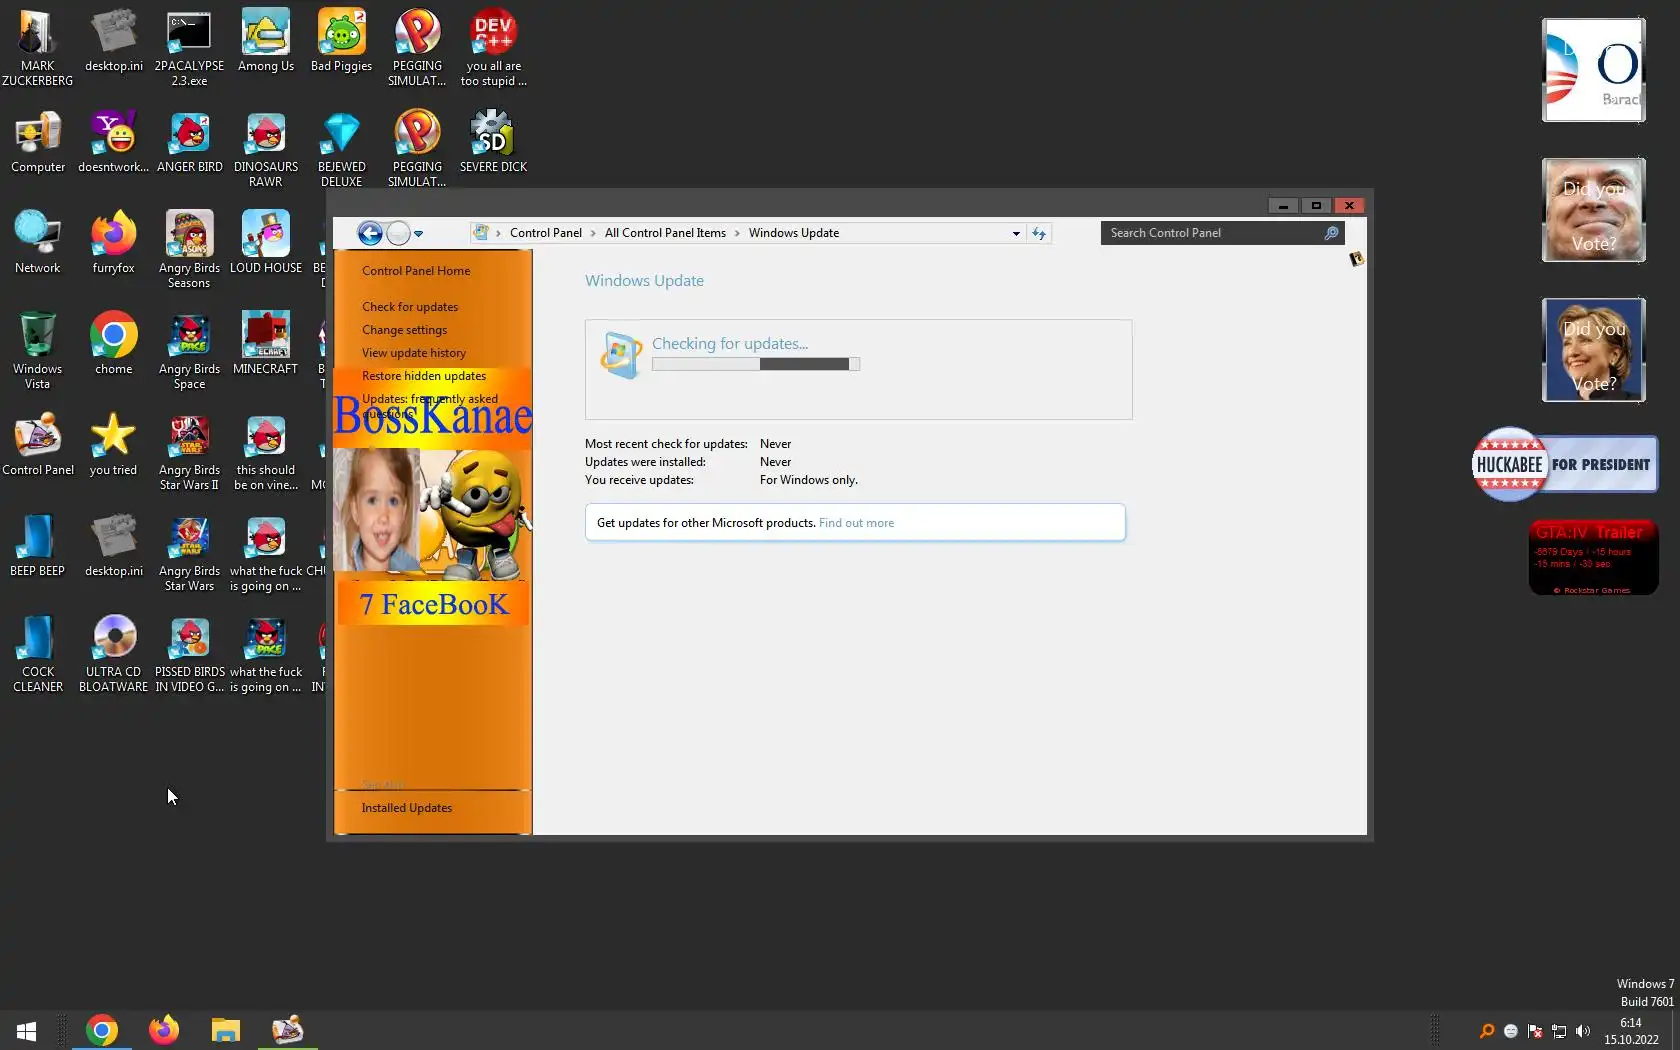The width and height of the screenshot is (1680, 1050).
Task: Click the Windows Update breadcrumb
Action: point(794,233)
